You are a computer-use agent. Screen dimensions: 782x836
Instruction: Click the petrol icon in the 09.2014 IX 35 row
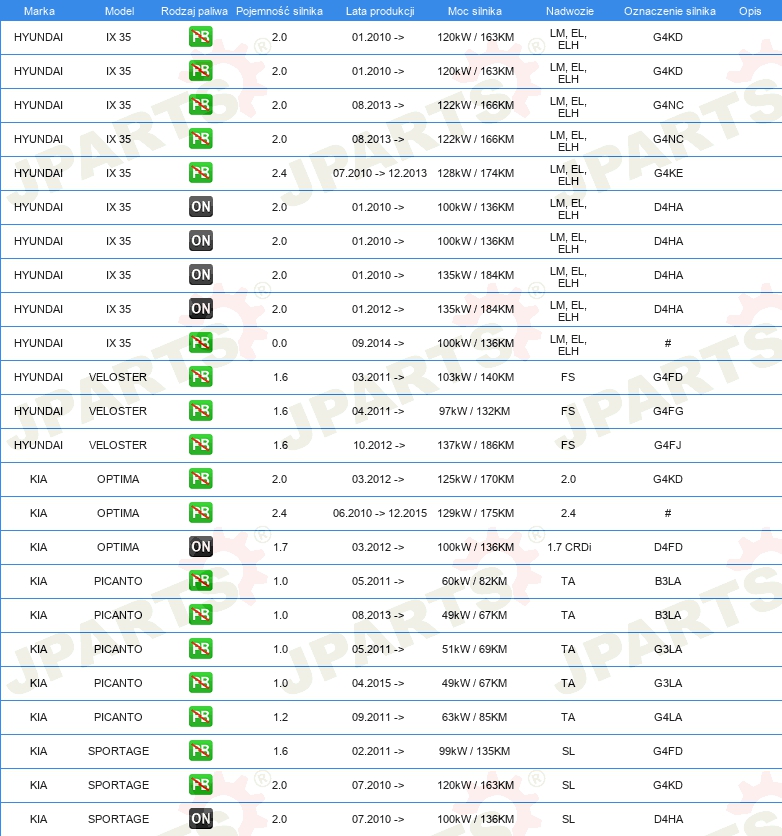coord(200,343)
